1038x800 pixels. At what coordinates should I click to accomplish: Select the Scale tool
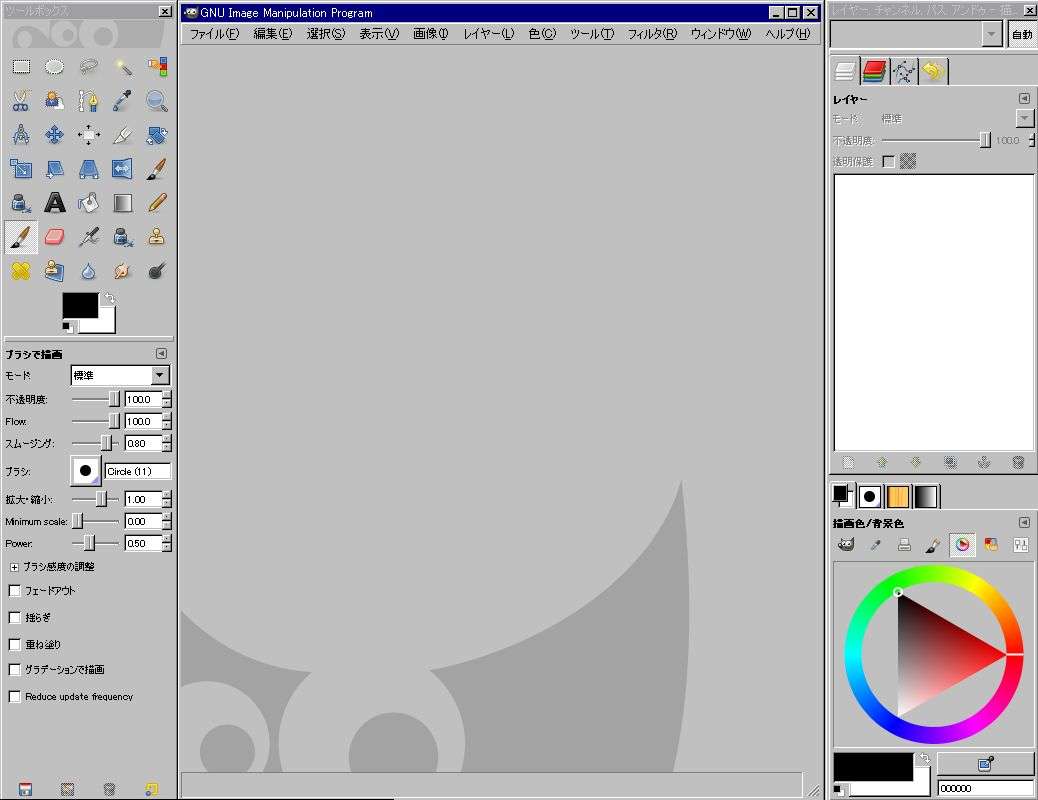(x=21, y=169)
